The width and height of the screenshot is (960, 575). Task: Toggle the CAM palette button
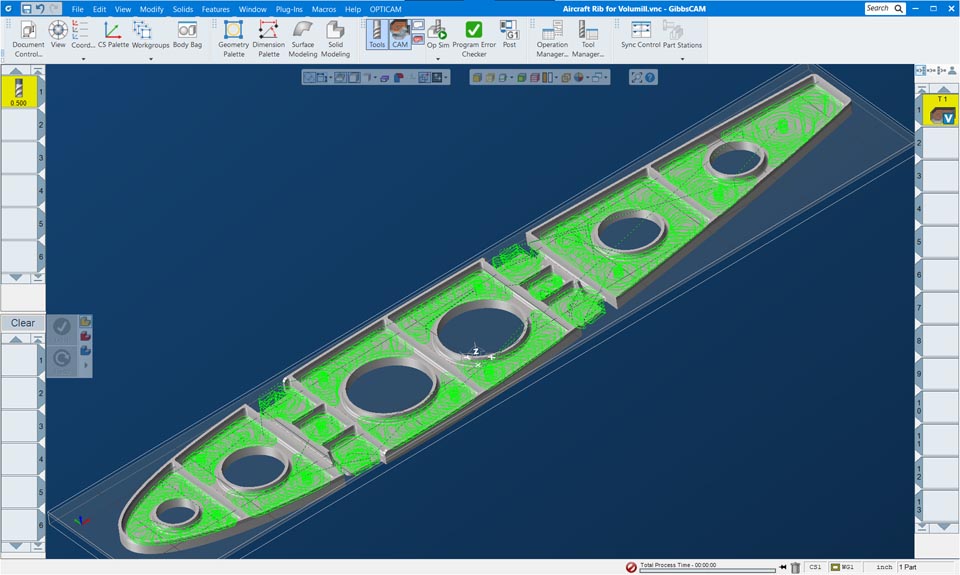(400, 36)
